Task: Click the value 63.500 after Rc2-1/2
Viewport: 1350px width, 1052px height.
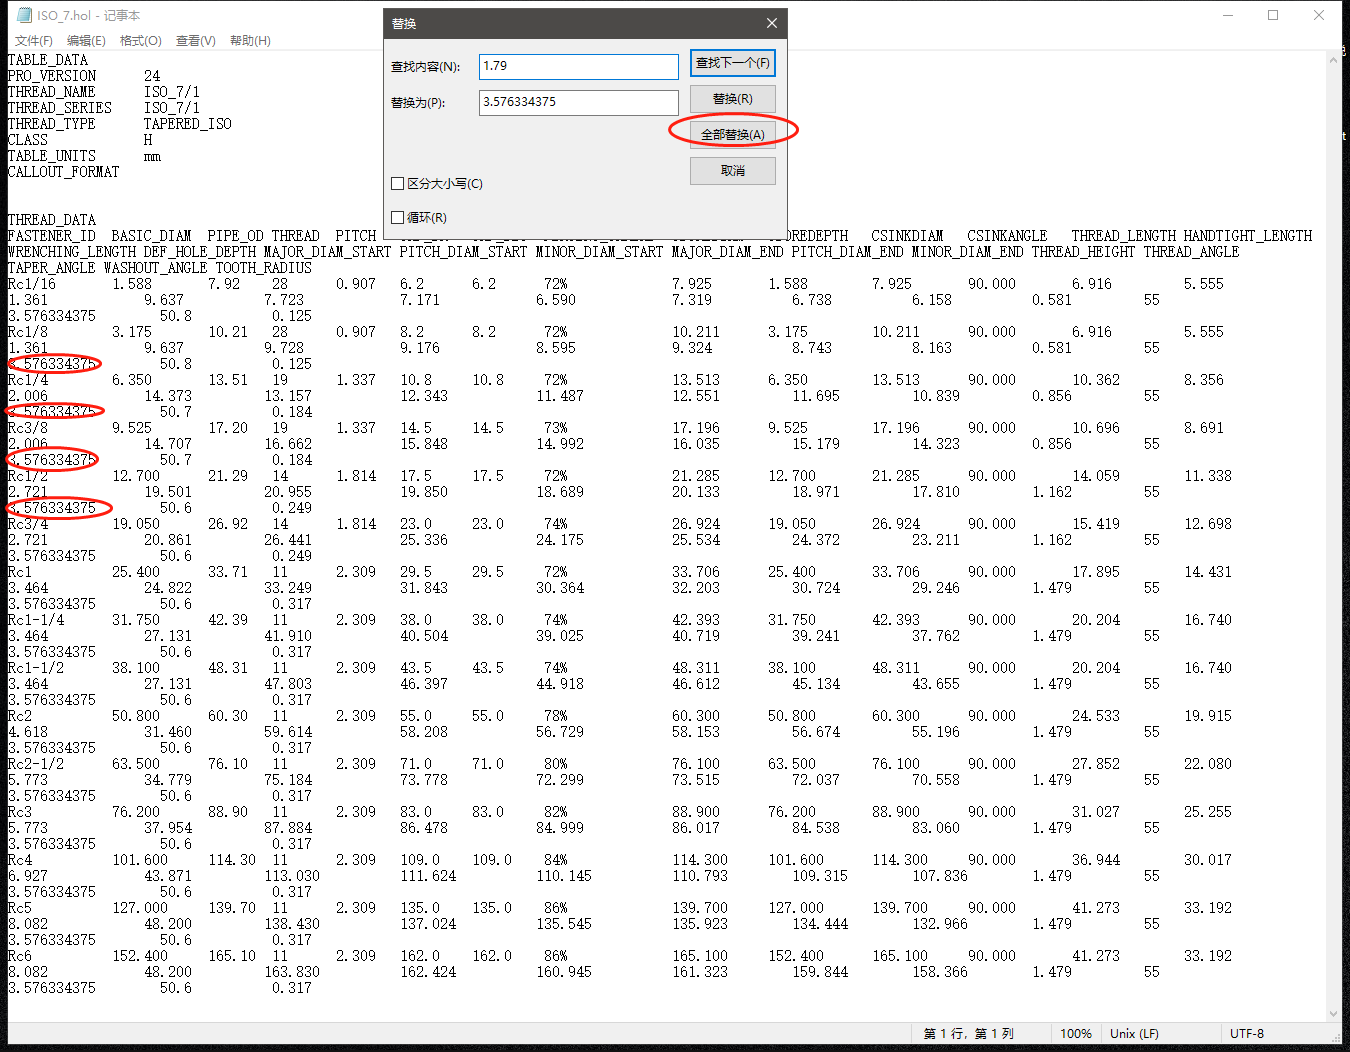Action: tap(136, 764)
